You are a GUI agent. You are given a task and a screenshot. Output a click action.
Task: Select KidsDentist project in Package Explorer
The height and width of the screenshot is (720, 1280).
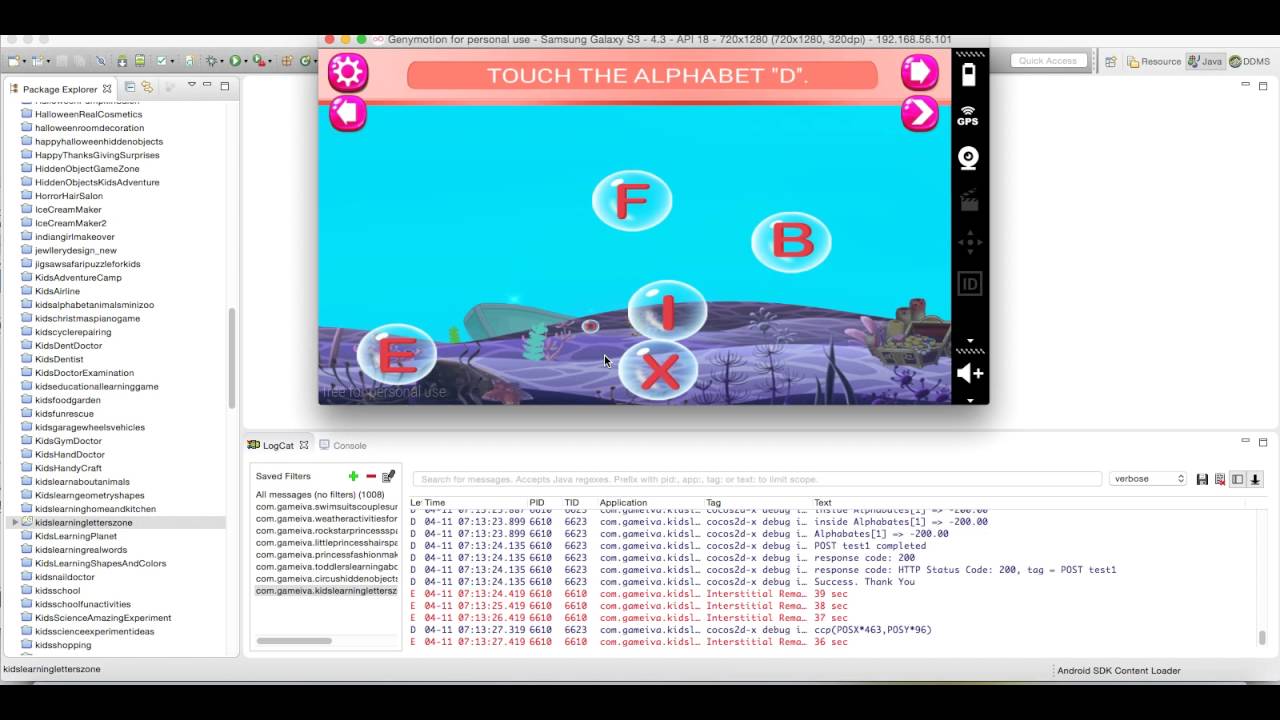(59, 359)
